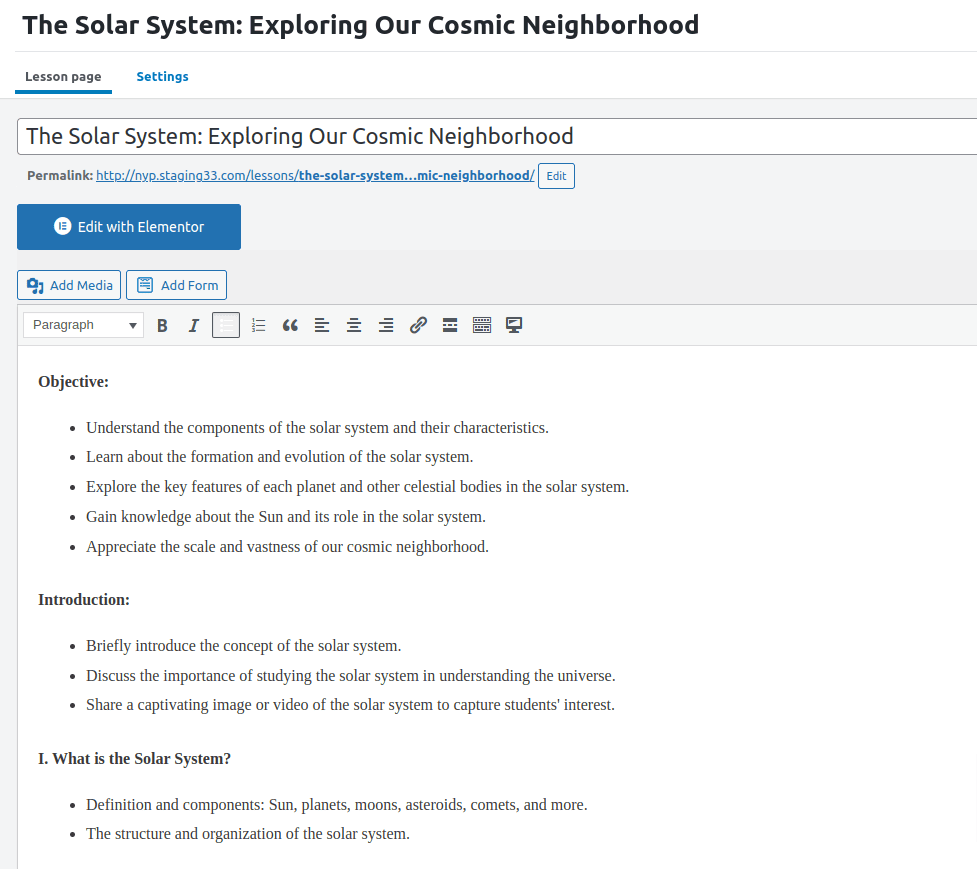This screenshot has height=869, width=977.
Task: Insert Read More tag
Action: 450,325
